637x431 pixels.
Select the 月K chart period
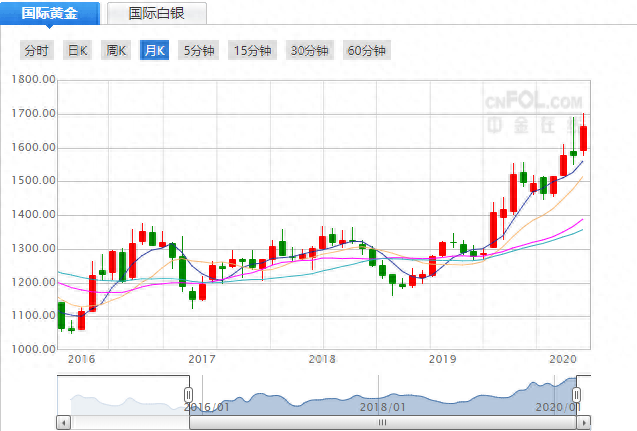pos(154,50)
